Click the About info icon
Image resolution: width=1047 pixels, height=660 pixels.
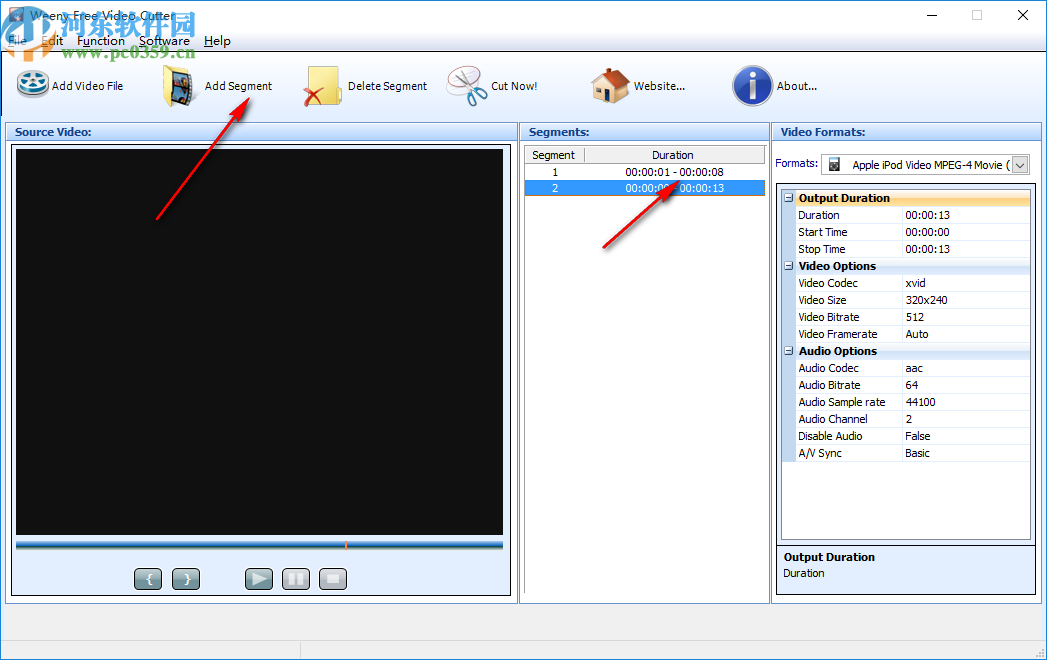pos(752,86)
